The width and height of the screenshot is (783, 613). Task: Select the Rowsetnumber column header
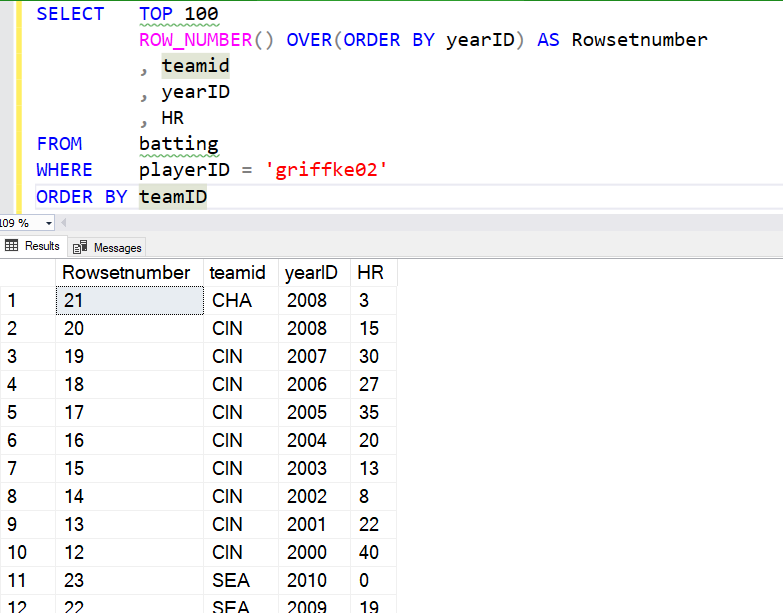point(127,272)
